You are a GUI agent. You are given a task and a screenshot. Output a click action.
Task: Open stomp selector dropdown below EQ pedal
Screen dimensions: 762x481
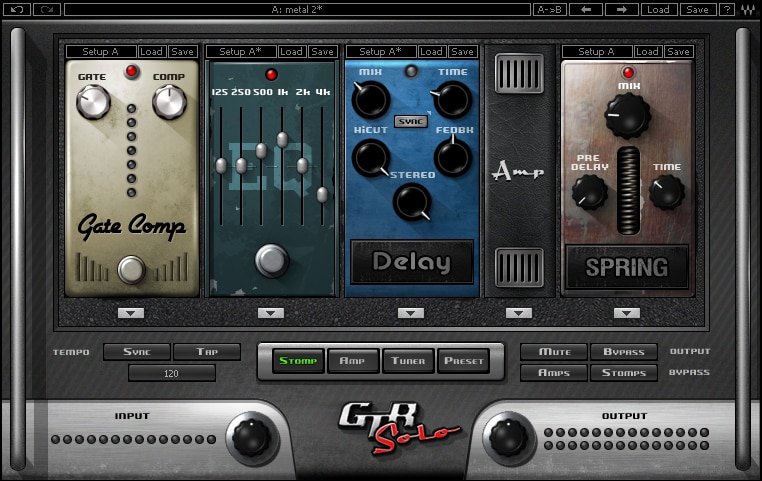271,313
